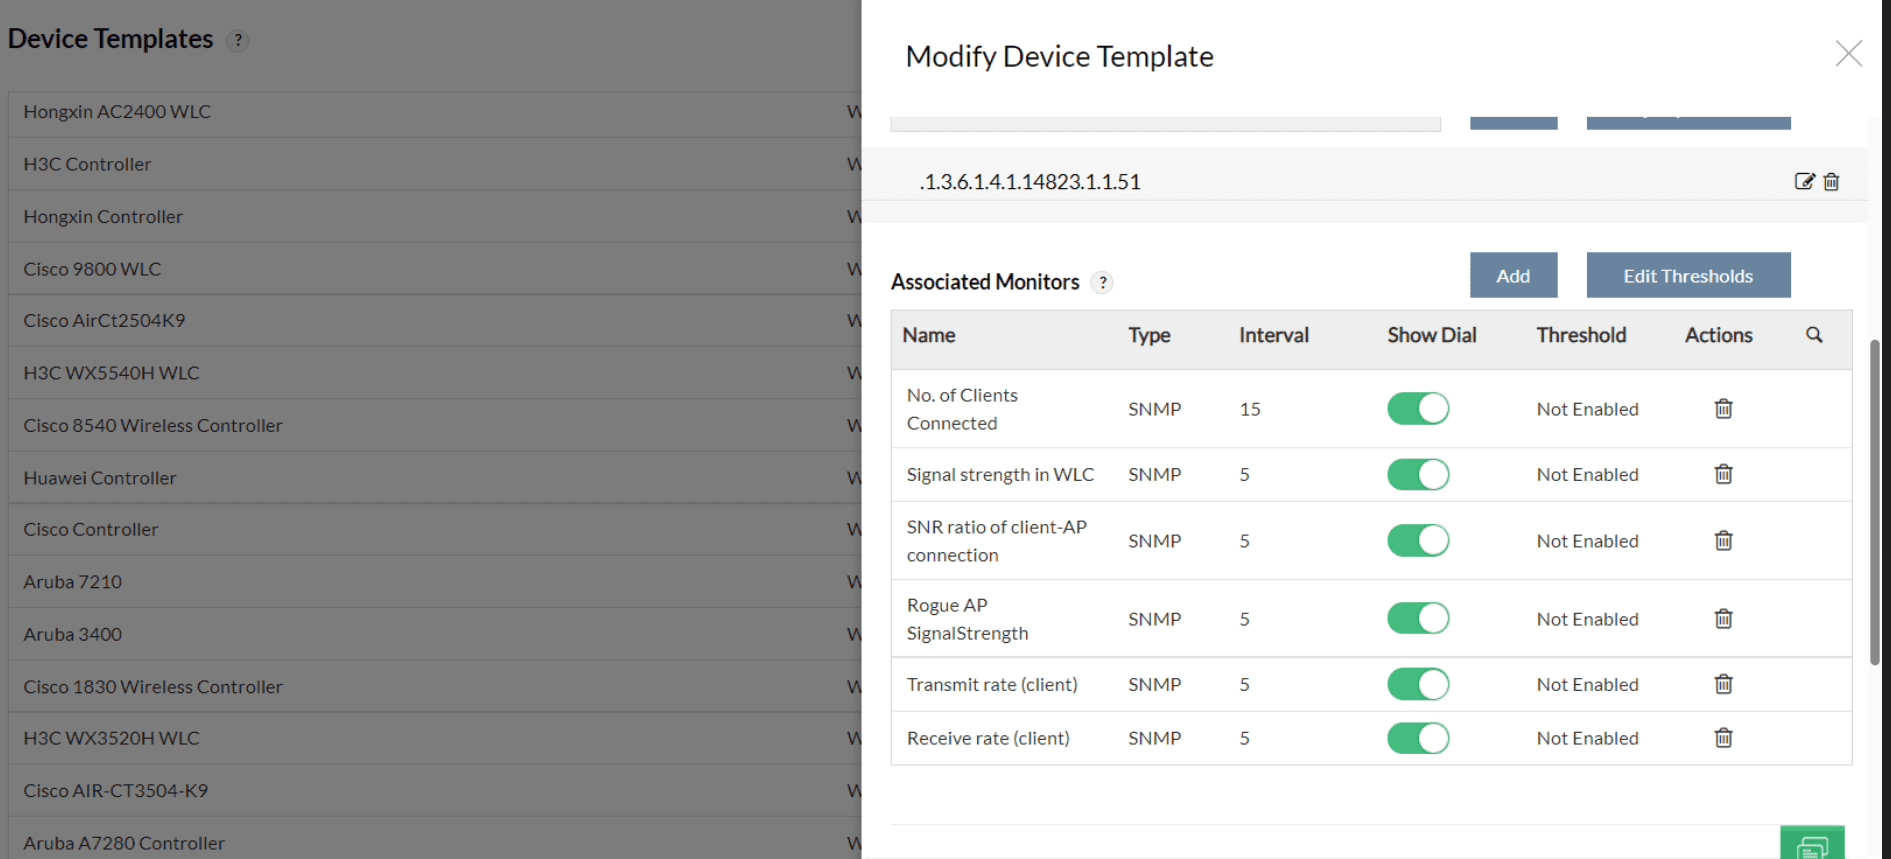
Task: Toggle Show Dial for Rogue AP SignalStrength
Action: coord(1417,618)
